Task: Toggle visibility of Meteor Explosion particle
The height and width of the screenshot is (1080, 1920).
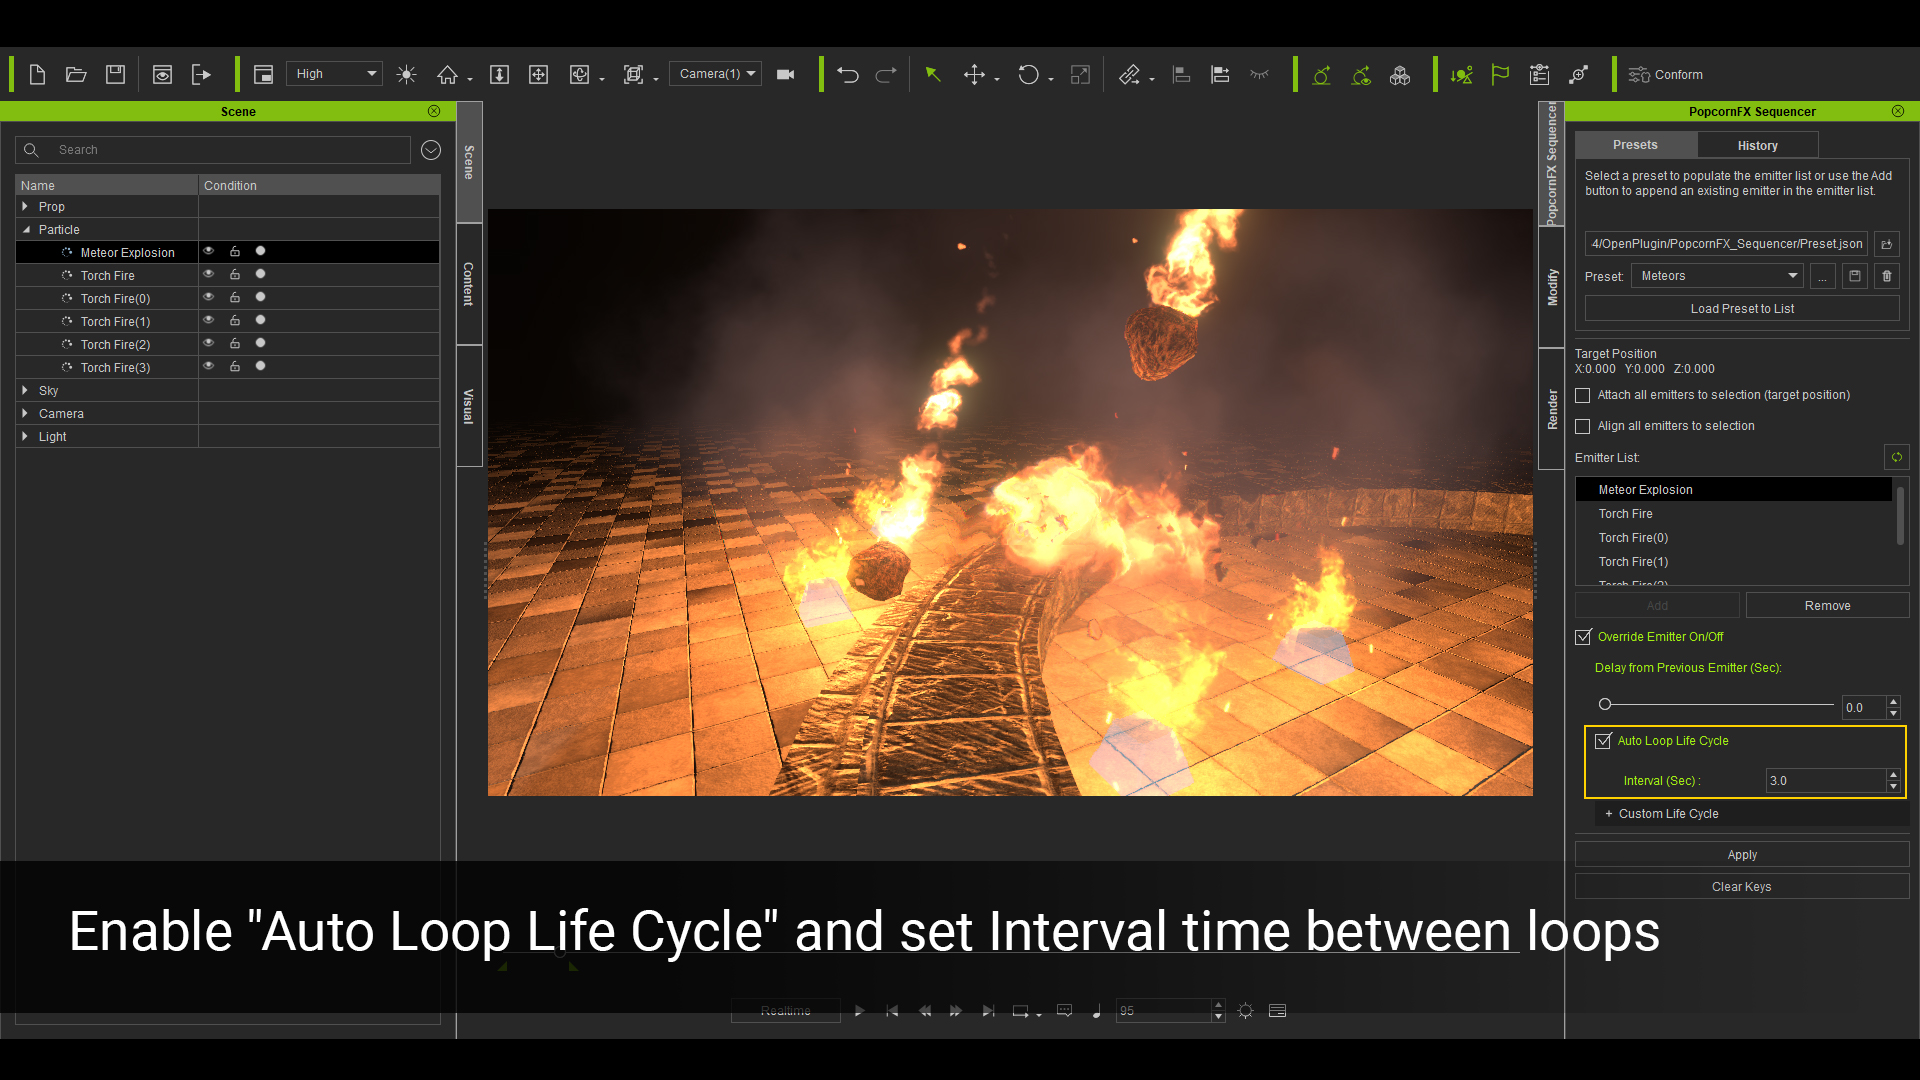Action: (207, 251)
